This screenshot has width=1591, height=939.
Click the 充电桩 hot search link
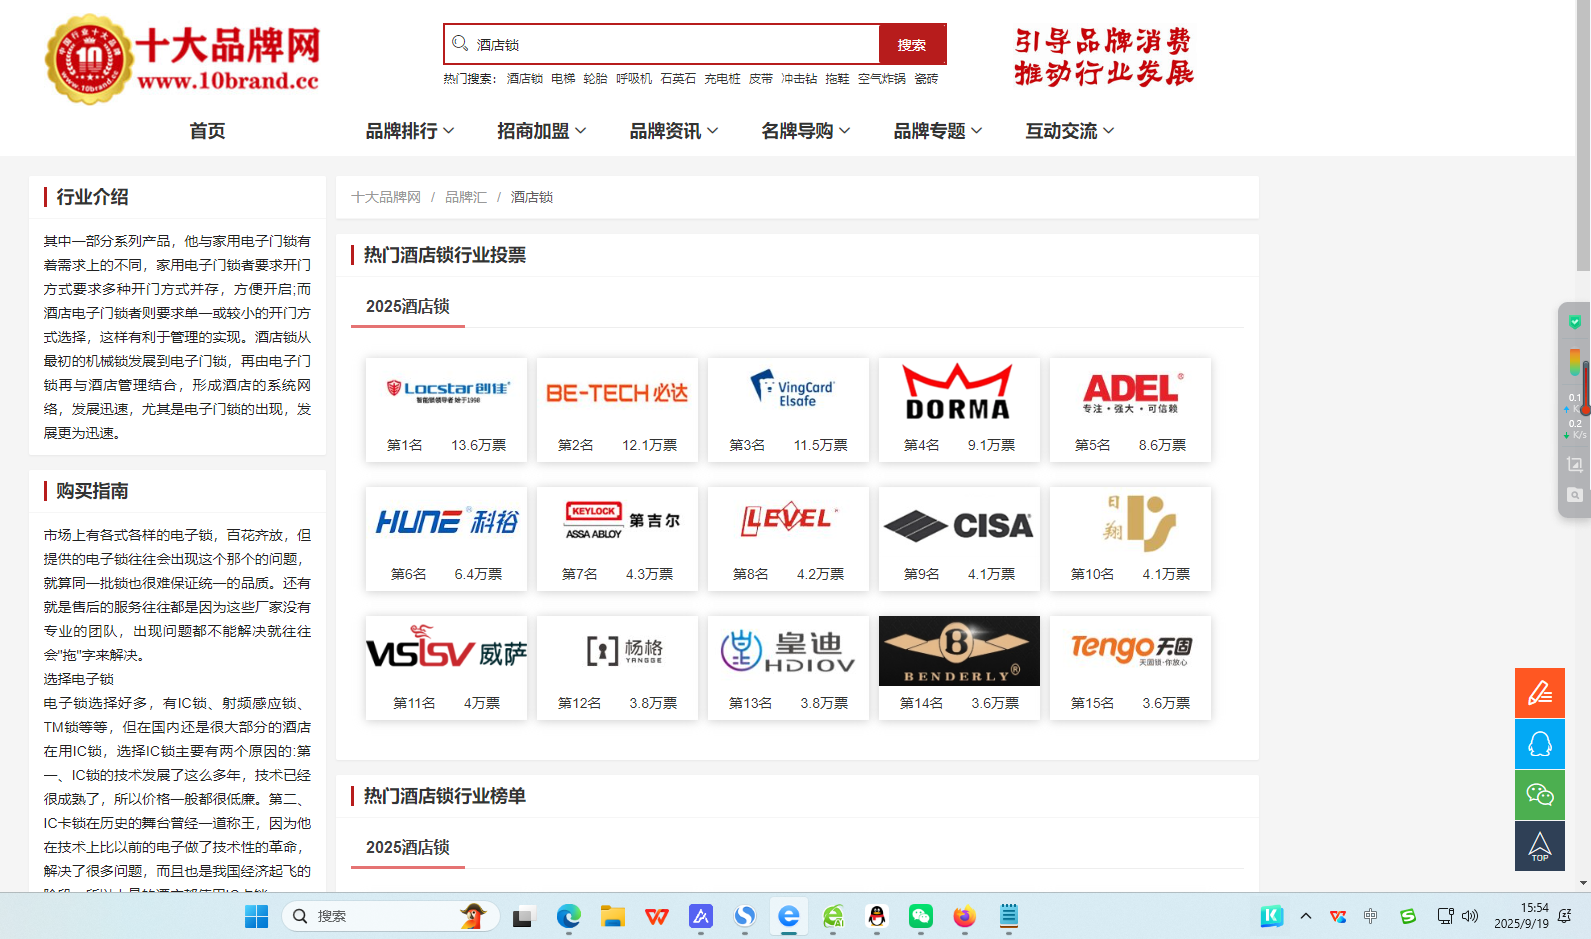pos(722,78)
